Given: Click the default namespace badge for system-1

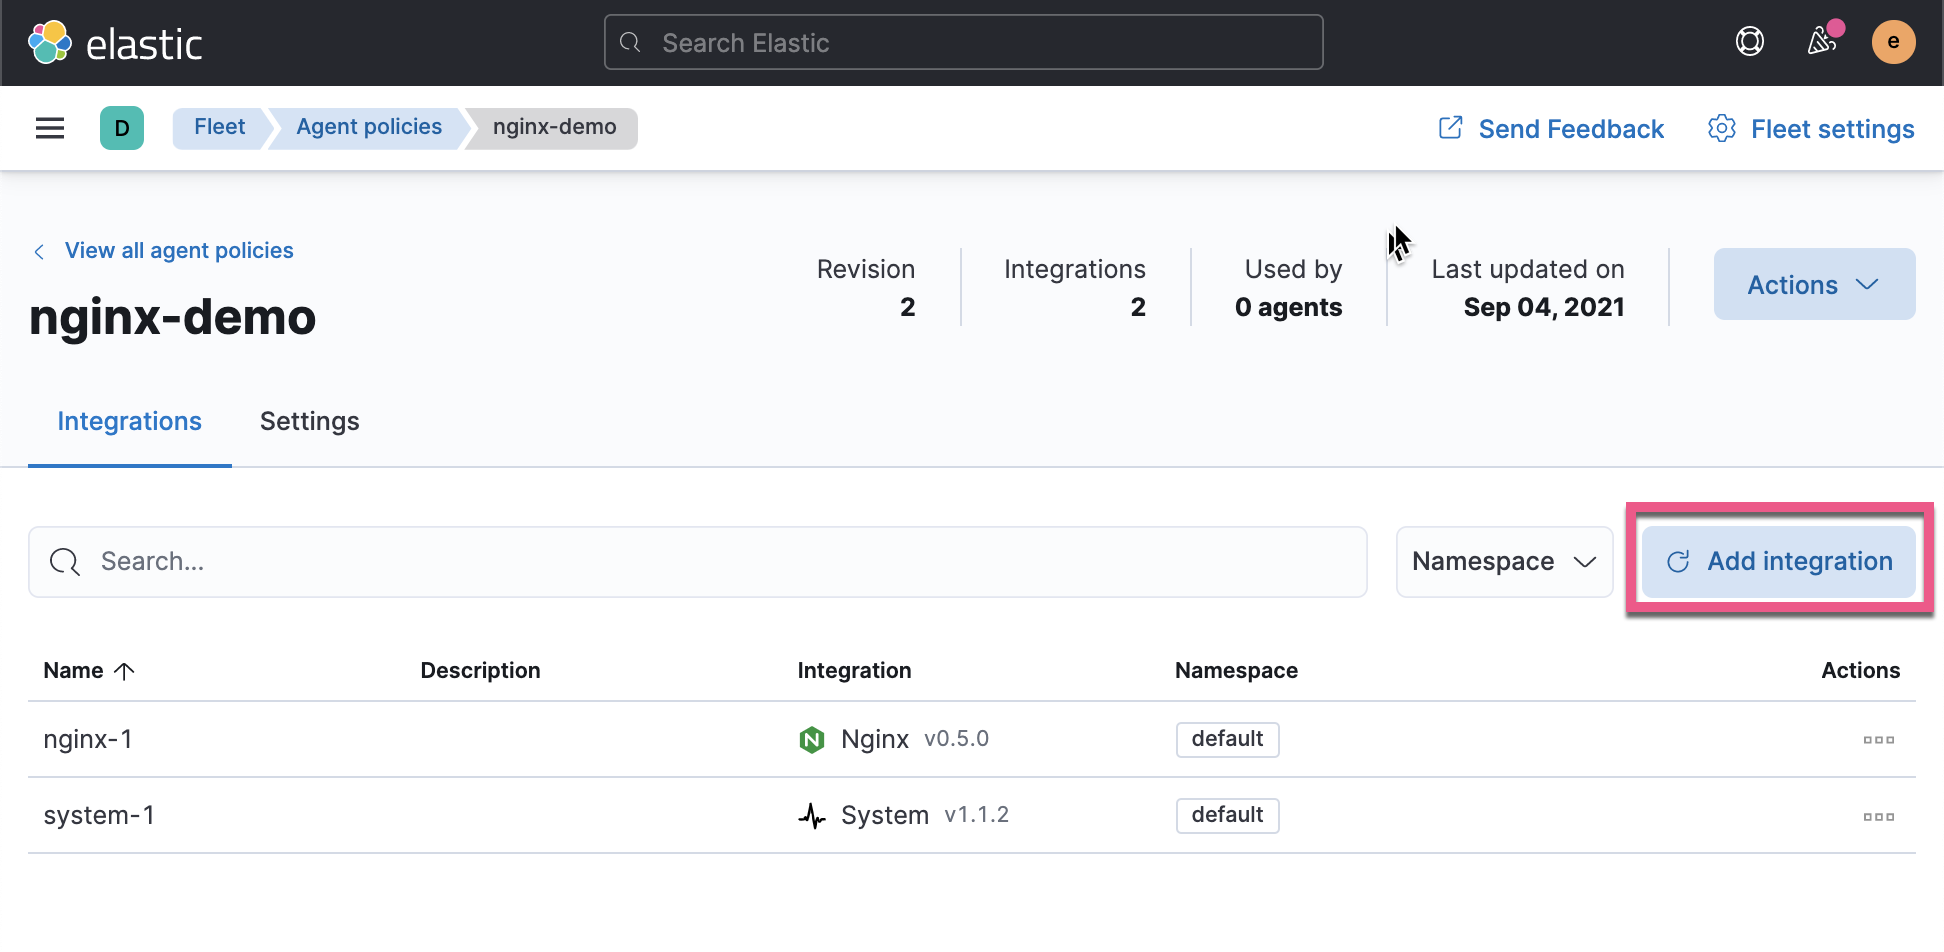Looking at the screenshot, I should (x=1227, y=815).
